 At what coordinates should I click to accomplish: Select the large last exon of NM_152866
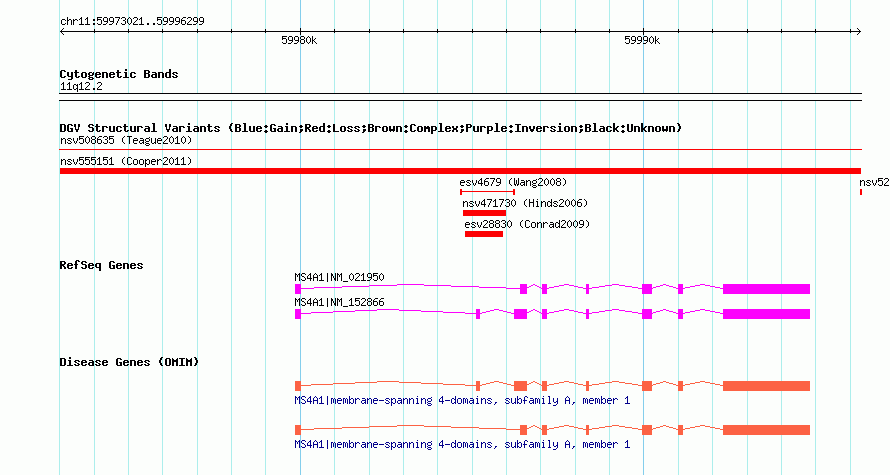tap(766, 314)
